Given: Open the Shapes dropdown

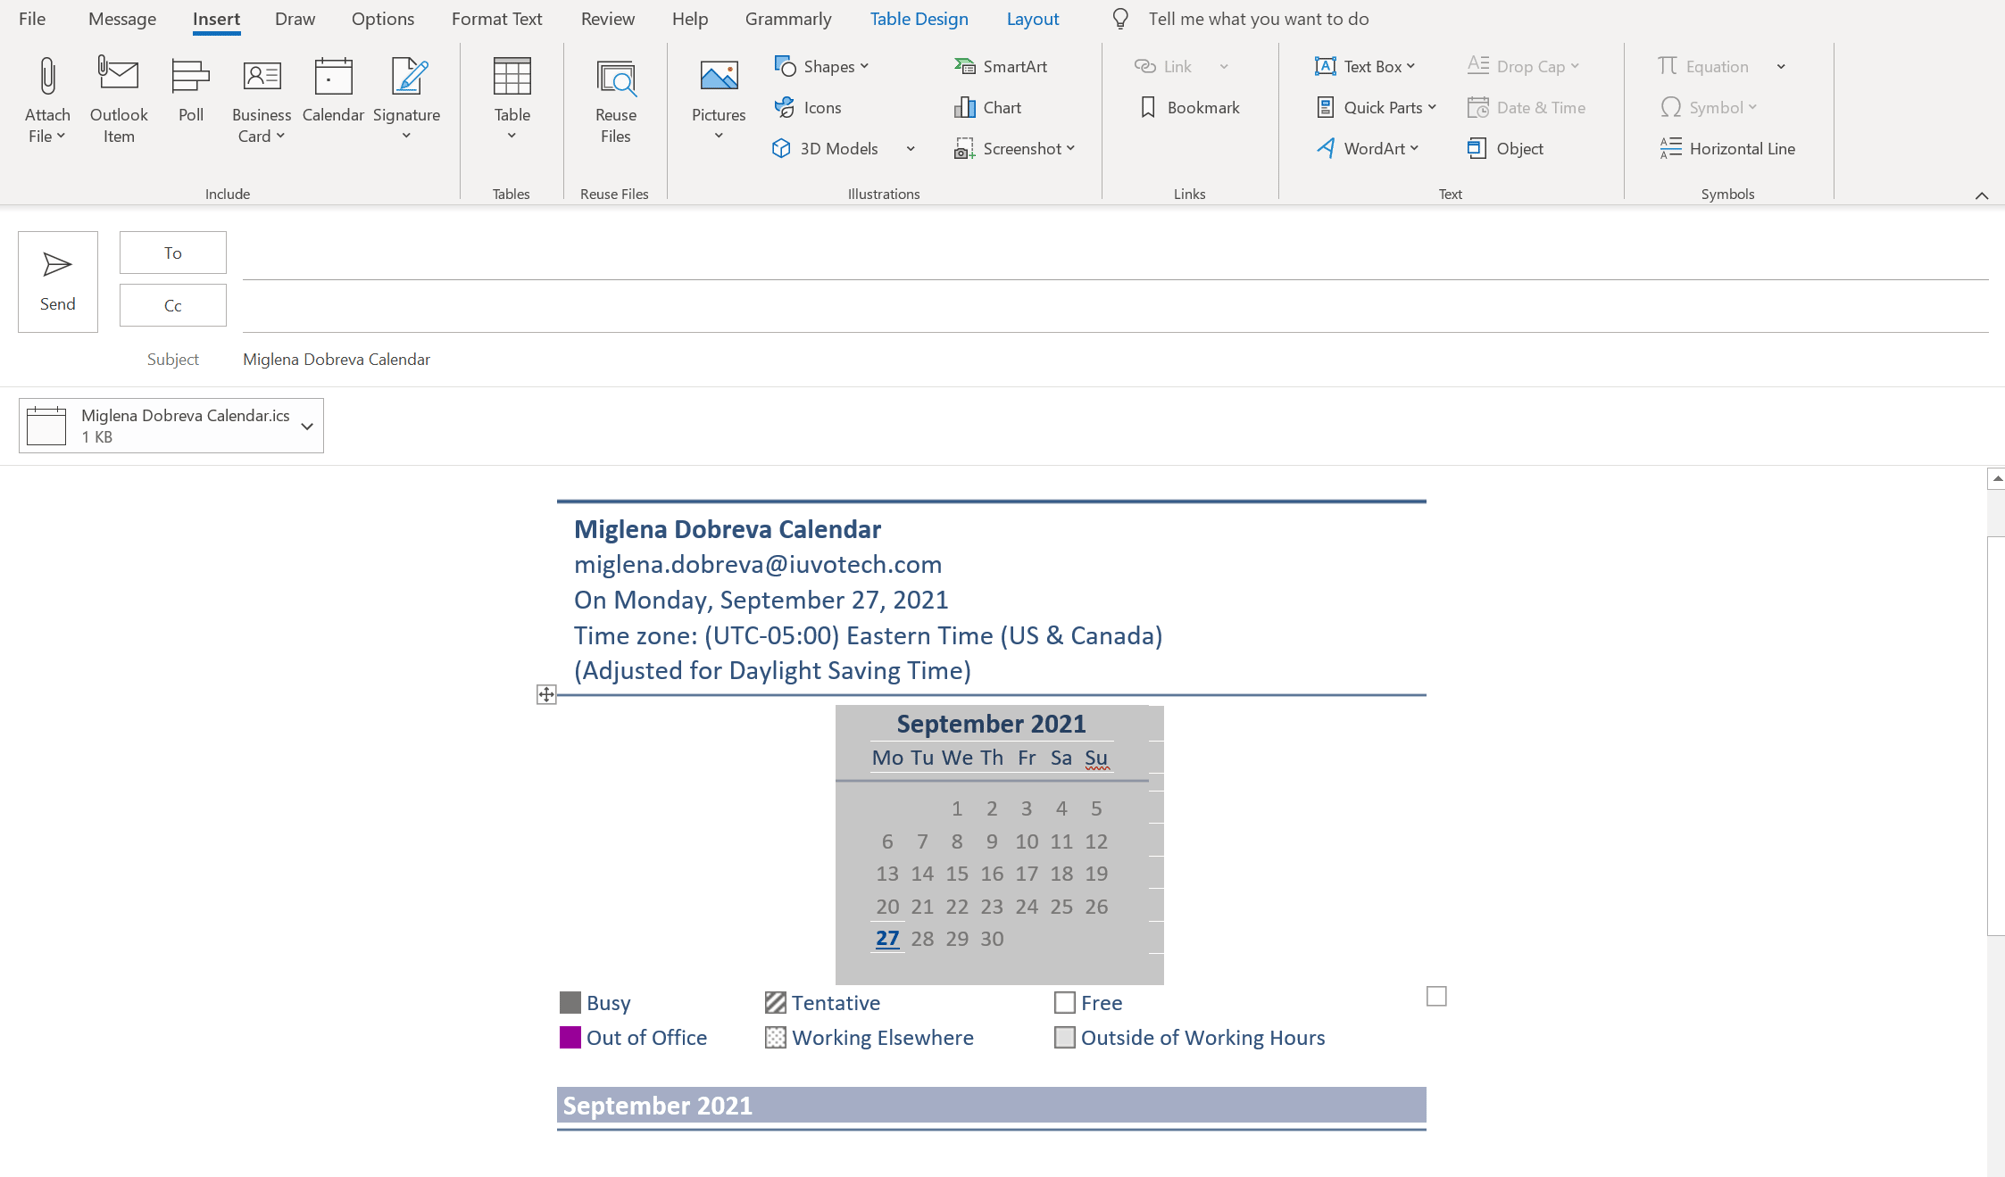Looking at the screenshot, I should pyautogui.click(x=822, y=66).
